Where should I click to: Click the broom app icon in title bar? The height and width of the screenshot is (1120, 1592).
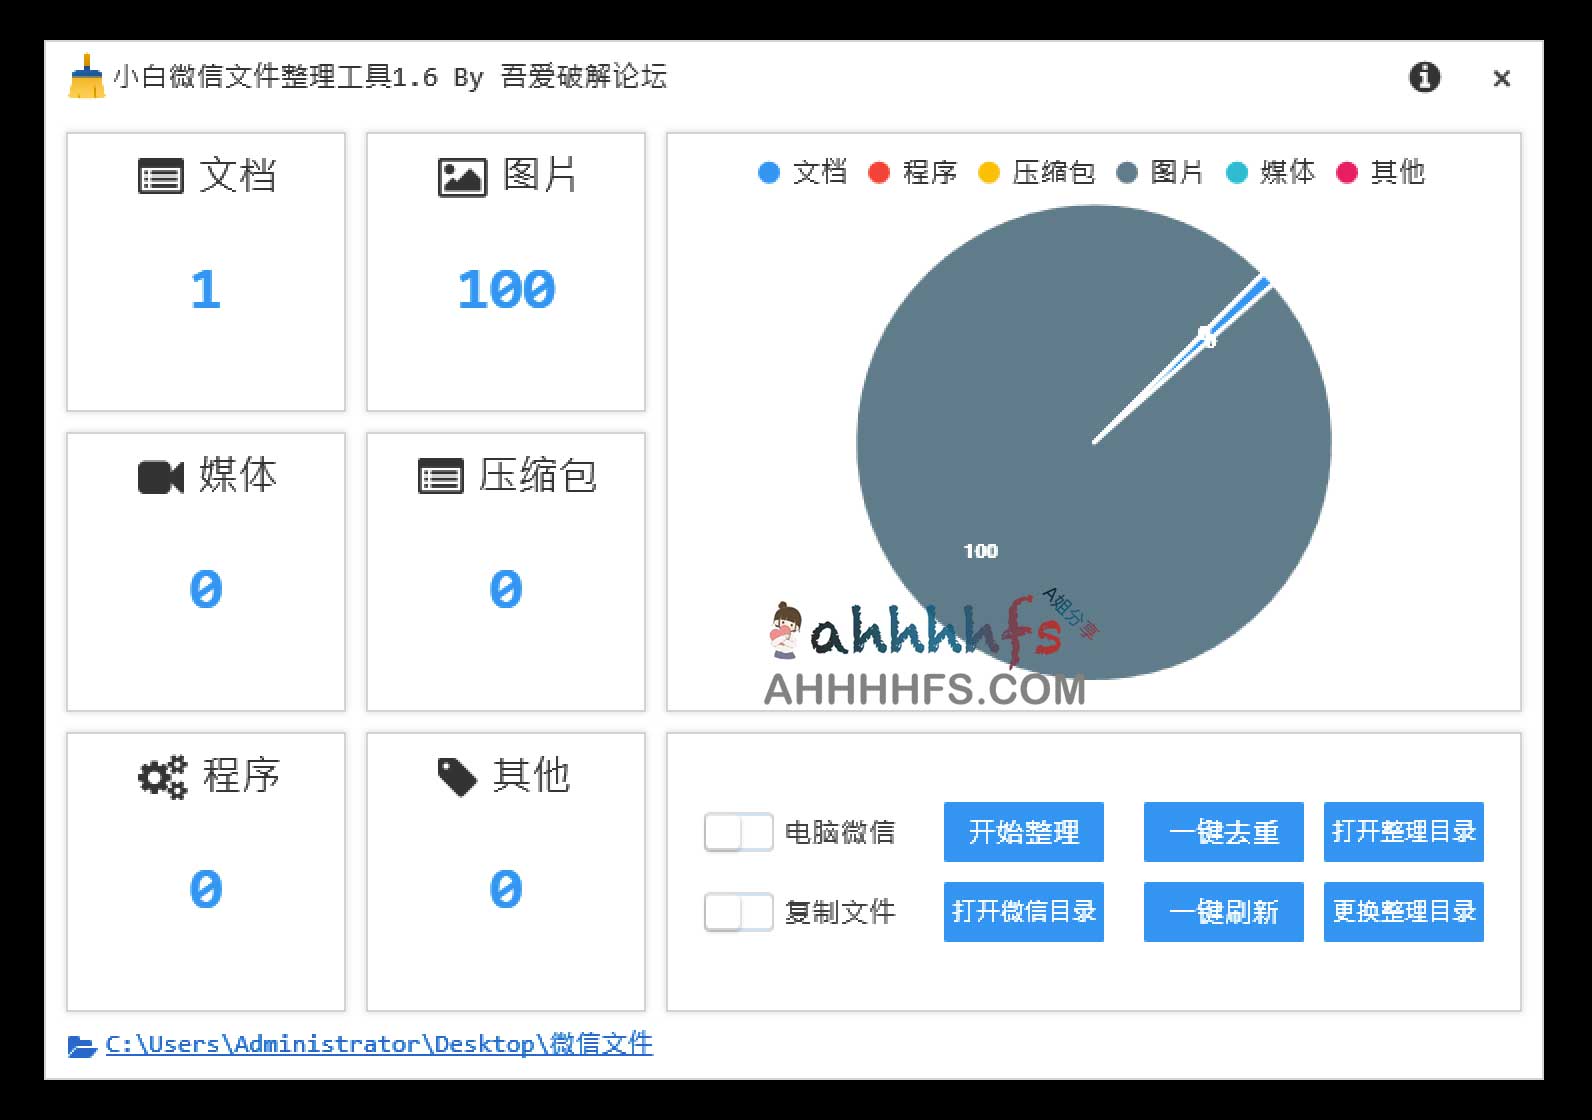click(86, 77)
